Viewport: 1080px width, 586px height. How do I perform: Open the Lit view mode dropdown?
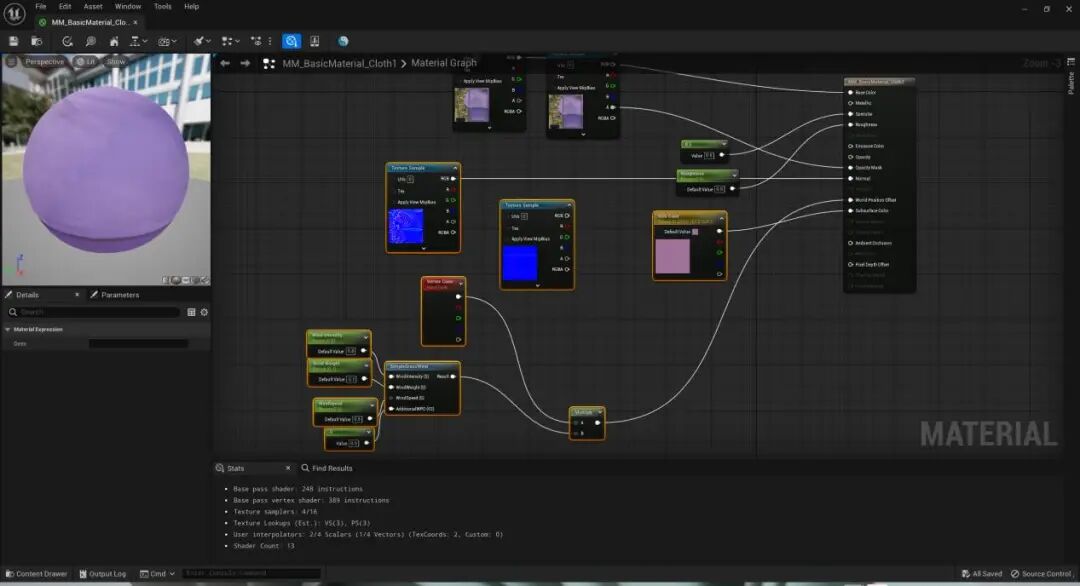pos(86,61)
